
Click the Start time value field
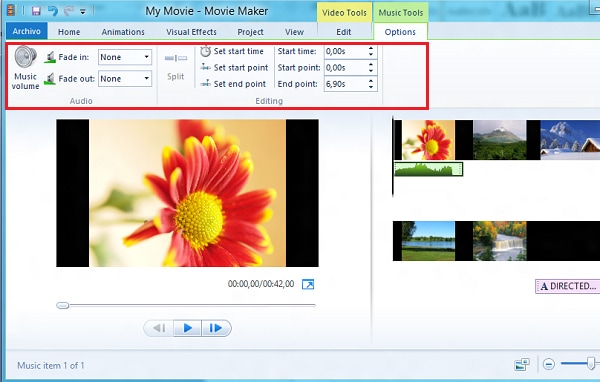pyautogui.click(x=346, y=51)
